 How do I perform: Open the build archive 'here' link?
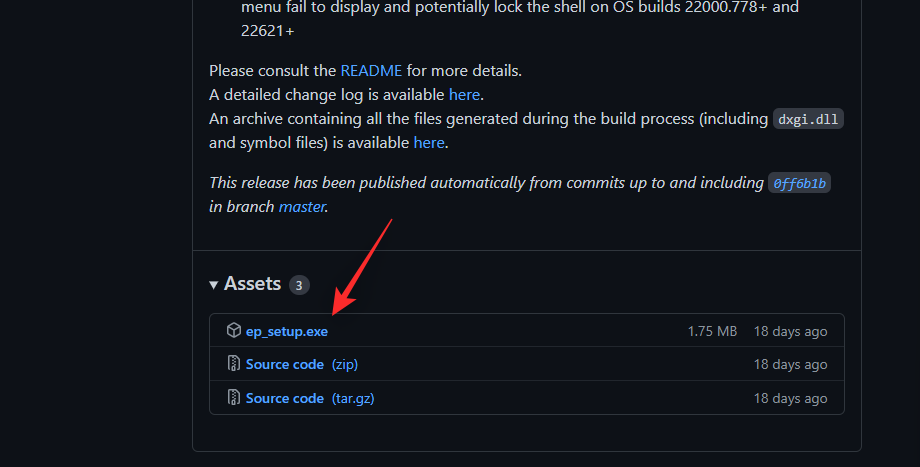(x=429, y=143)
